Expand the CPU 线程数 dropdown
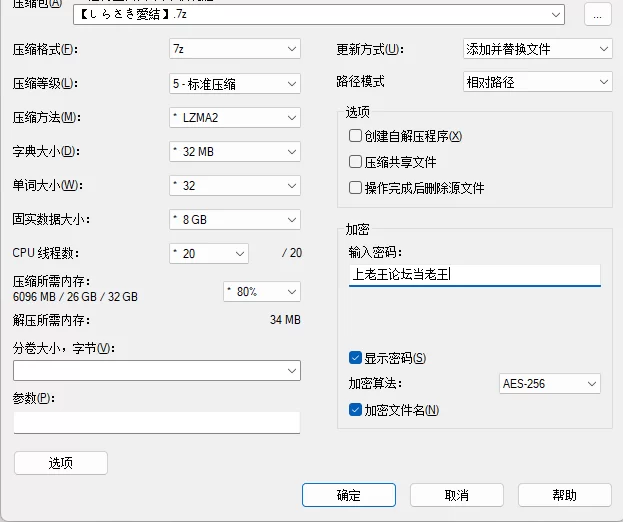 point(209,253)
